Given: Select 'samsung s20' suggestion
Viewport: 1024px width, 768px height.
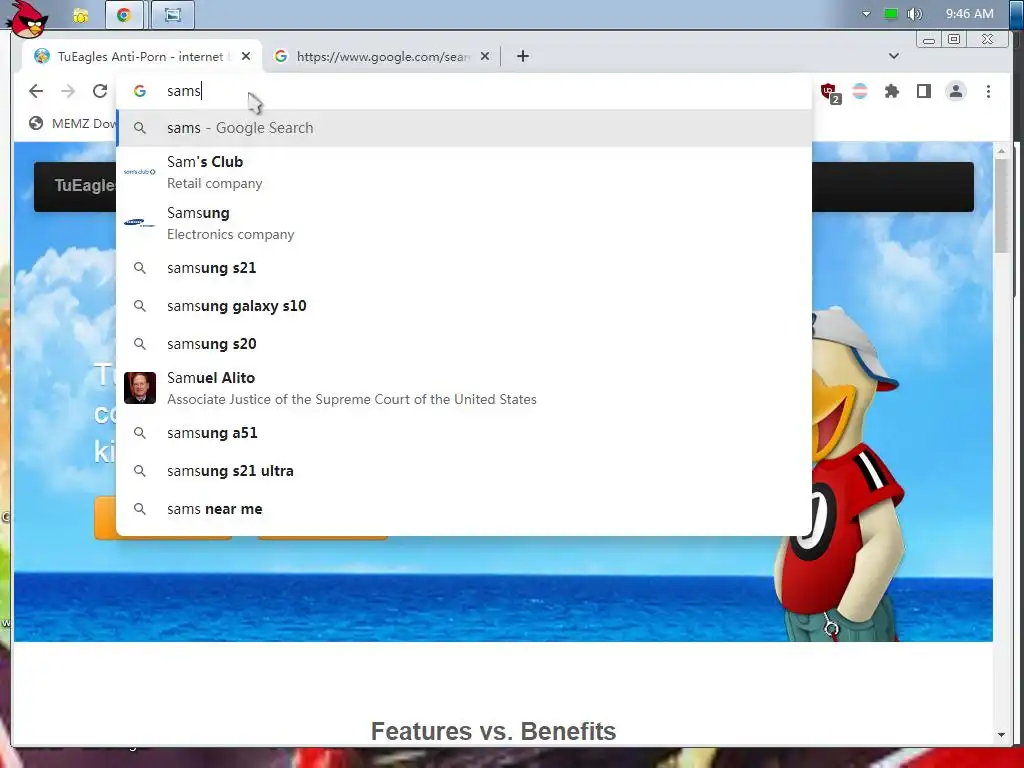Looking at the screenshot, I should click(x=464, y=344).
